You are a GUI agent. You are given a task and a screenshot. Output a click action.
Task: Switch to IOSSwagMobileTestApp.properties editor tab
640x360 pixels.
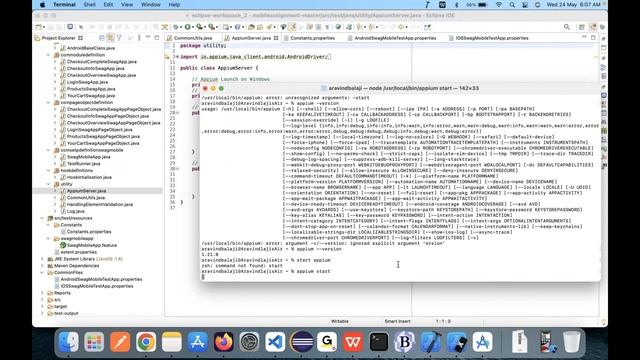492,38
